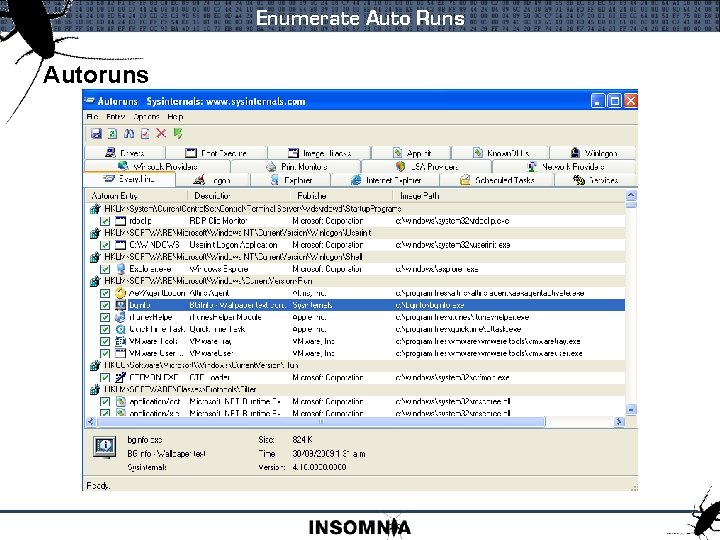Click registry icon of Terminal Server StartupPrograms key

point(95,209)
